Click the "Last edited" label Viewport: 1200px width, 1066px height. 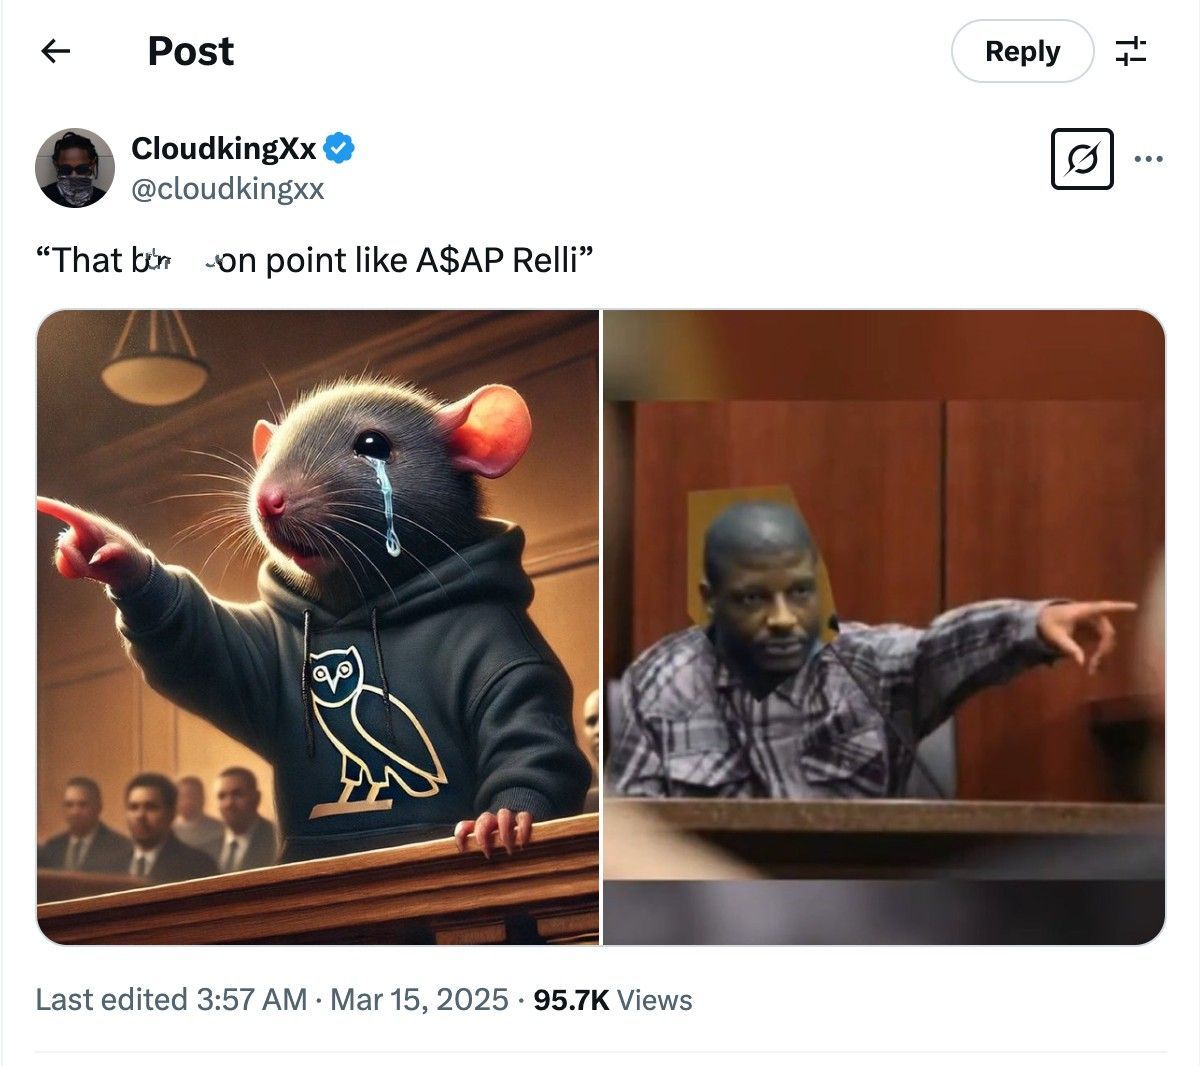coord(111,1000)
